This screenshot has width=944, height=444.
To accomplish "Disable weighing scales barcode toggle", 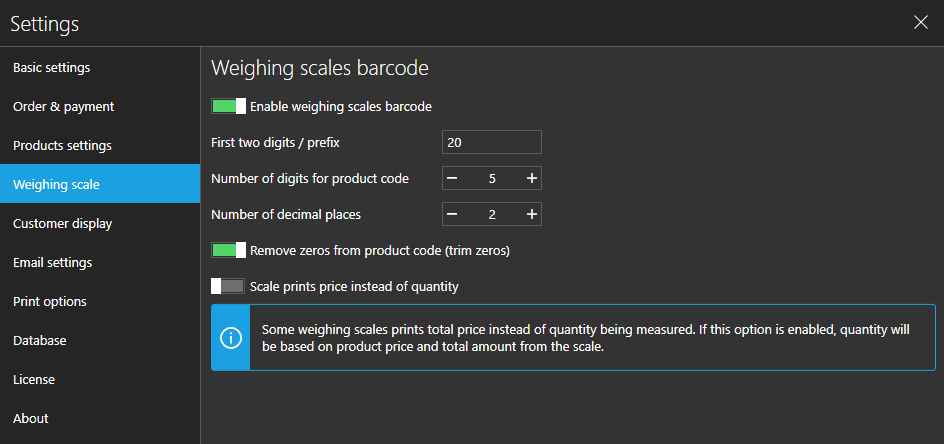I will [228, 106].
